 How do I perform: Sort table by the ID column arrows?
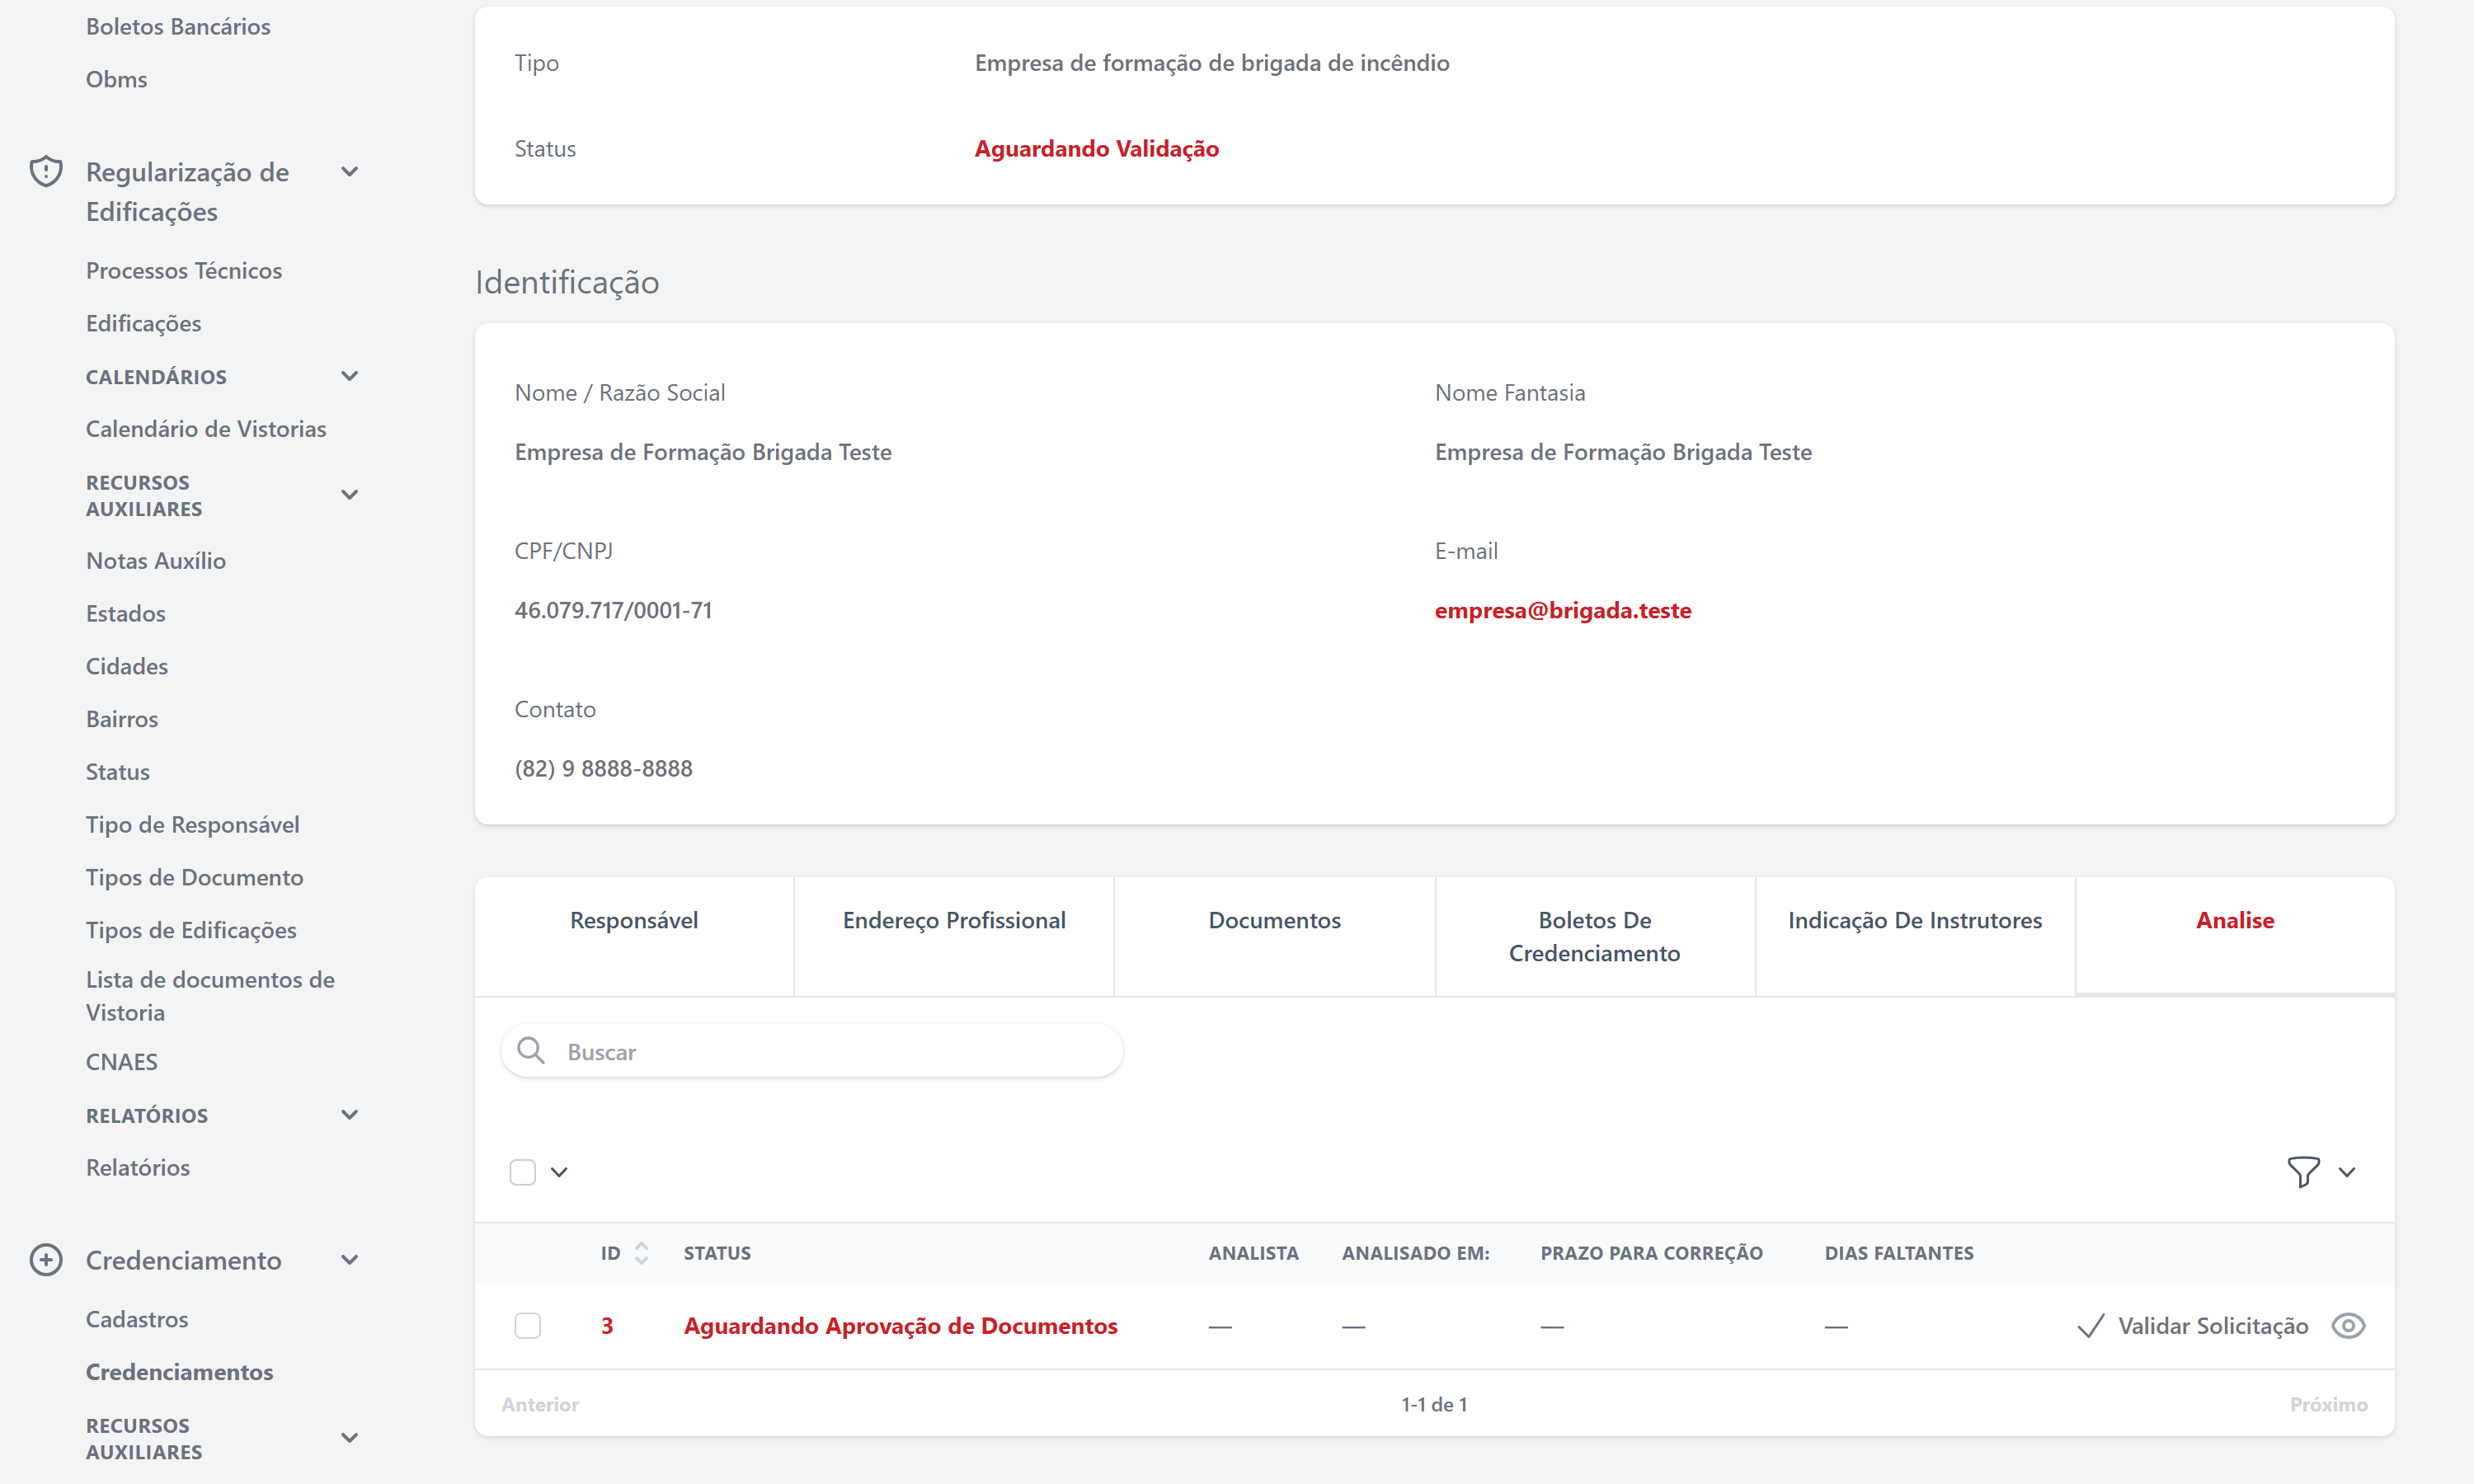(641, 1253)
